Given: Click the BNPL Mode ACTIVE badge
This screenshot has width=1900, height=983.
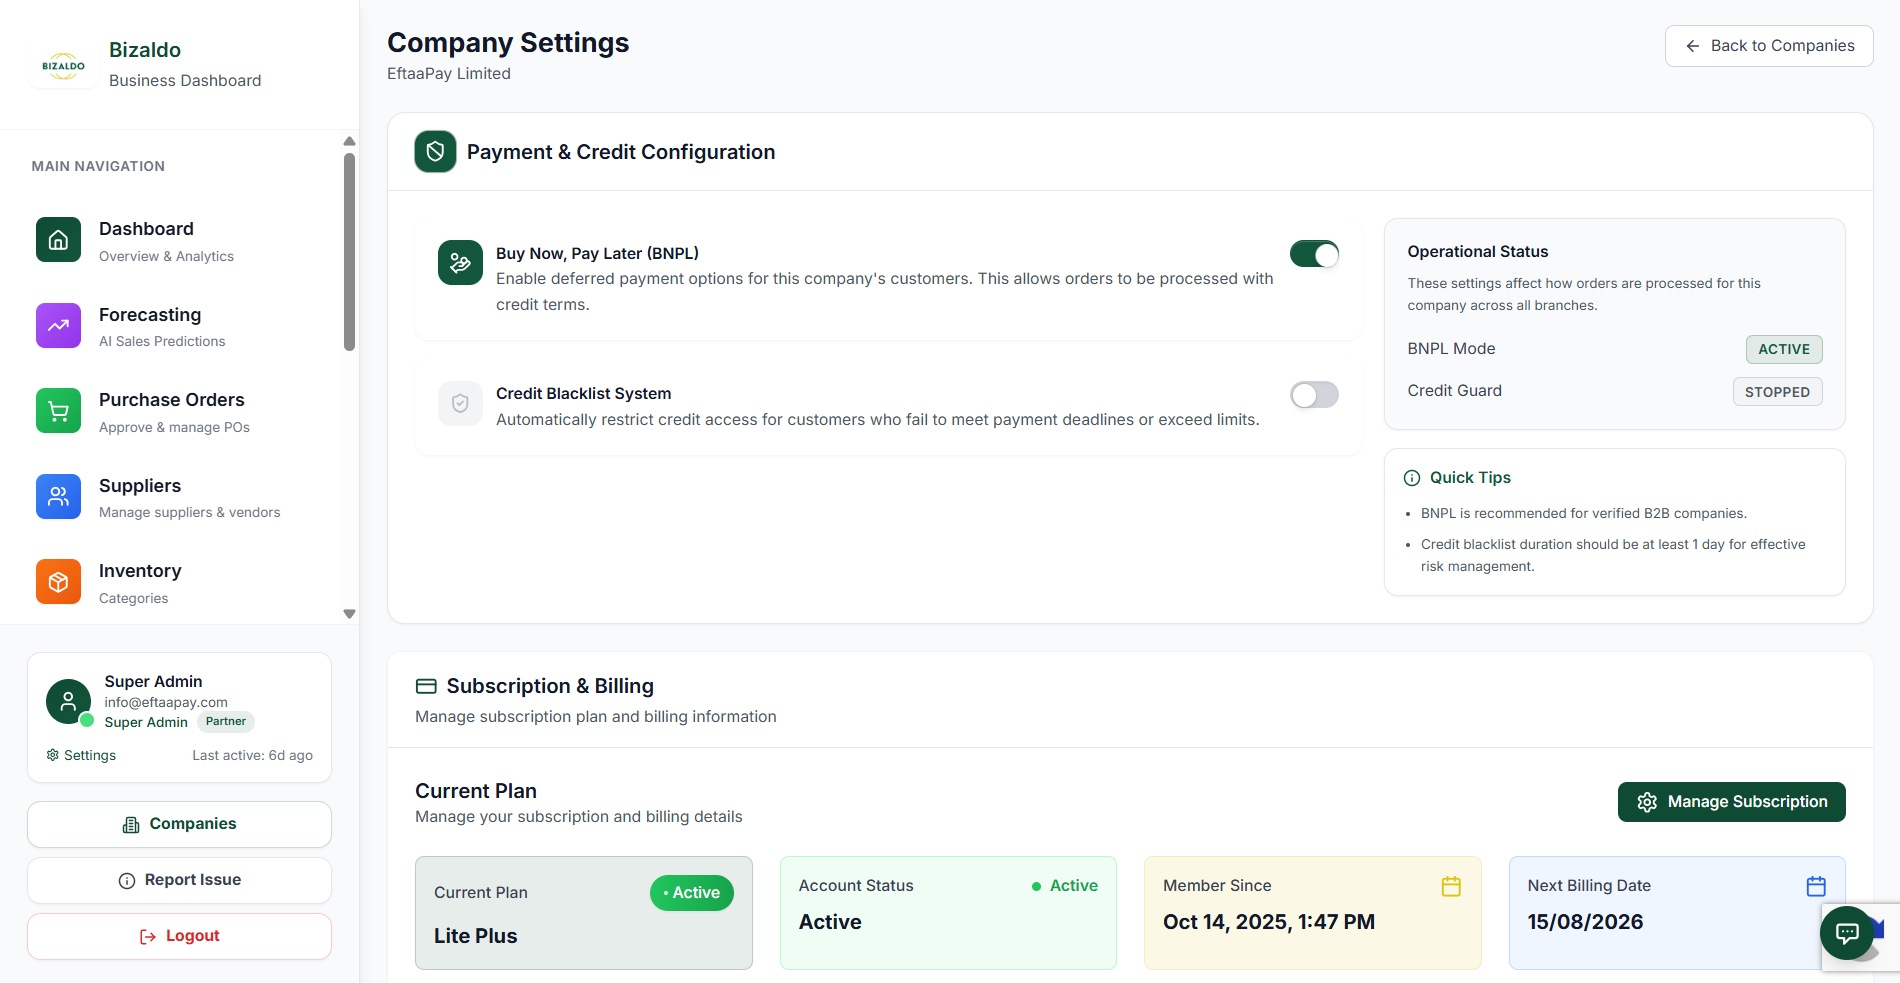Looking at the screenshot, I should point(1784,349).
